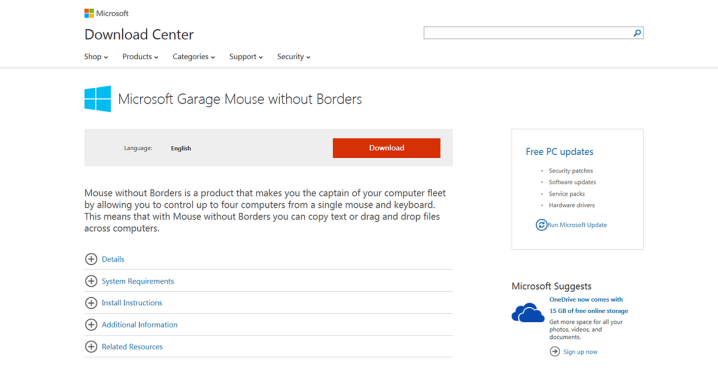Screen dimensions: 718x377
Task: Open the Categories dropdown menu
Action: pos(193,57)
